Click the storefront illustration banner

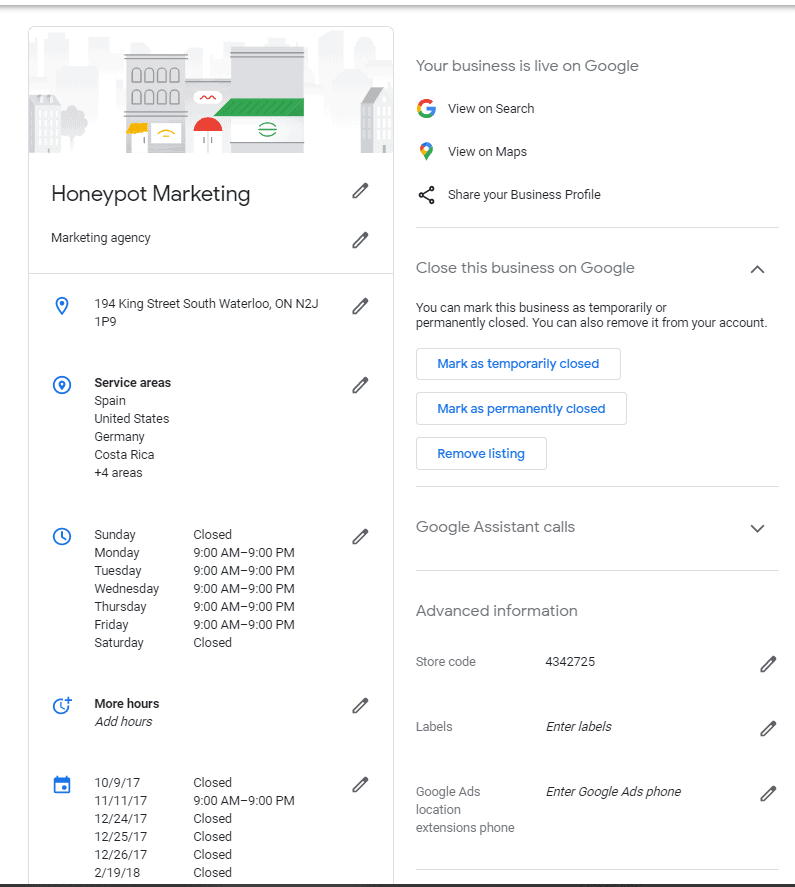tap(211, 91)
